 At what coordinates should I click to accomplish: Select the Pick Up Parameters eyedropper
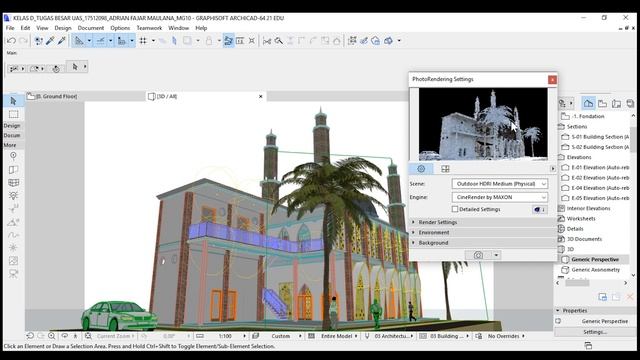click(50, 40)
